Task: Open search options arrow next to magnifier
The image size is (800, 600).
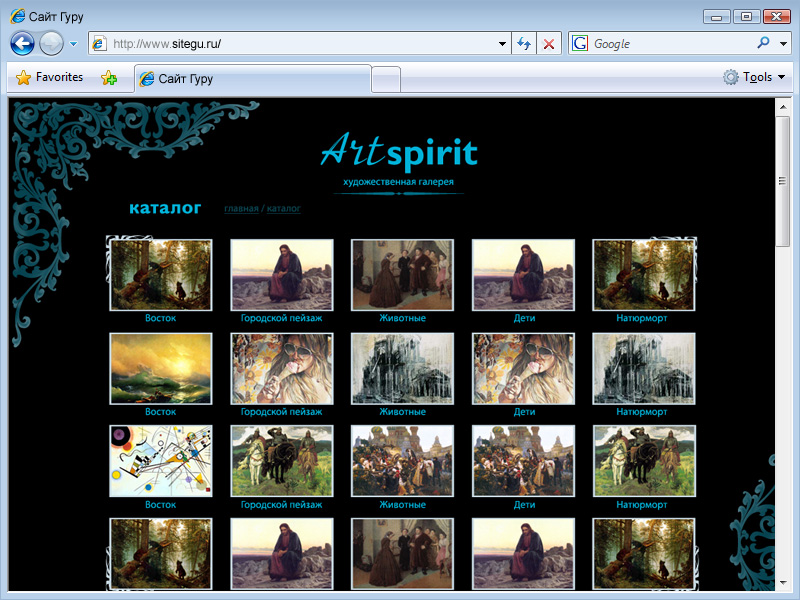Action: (783, 44)
